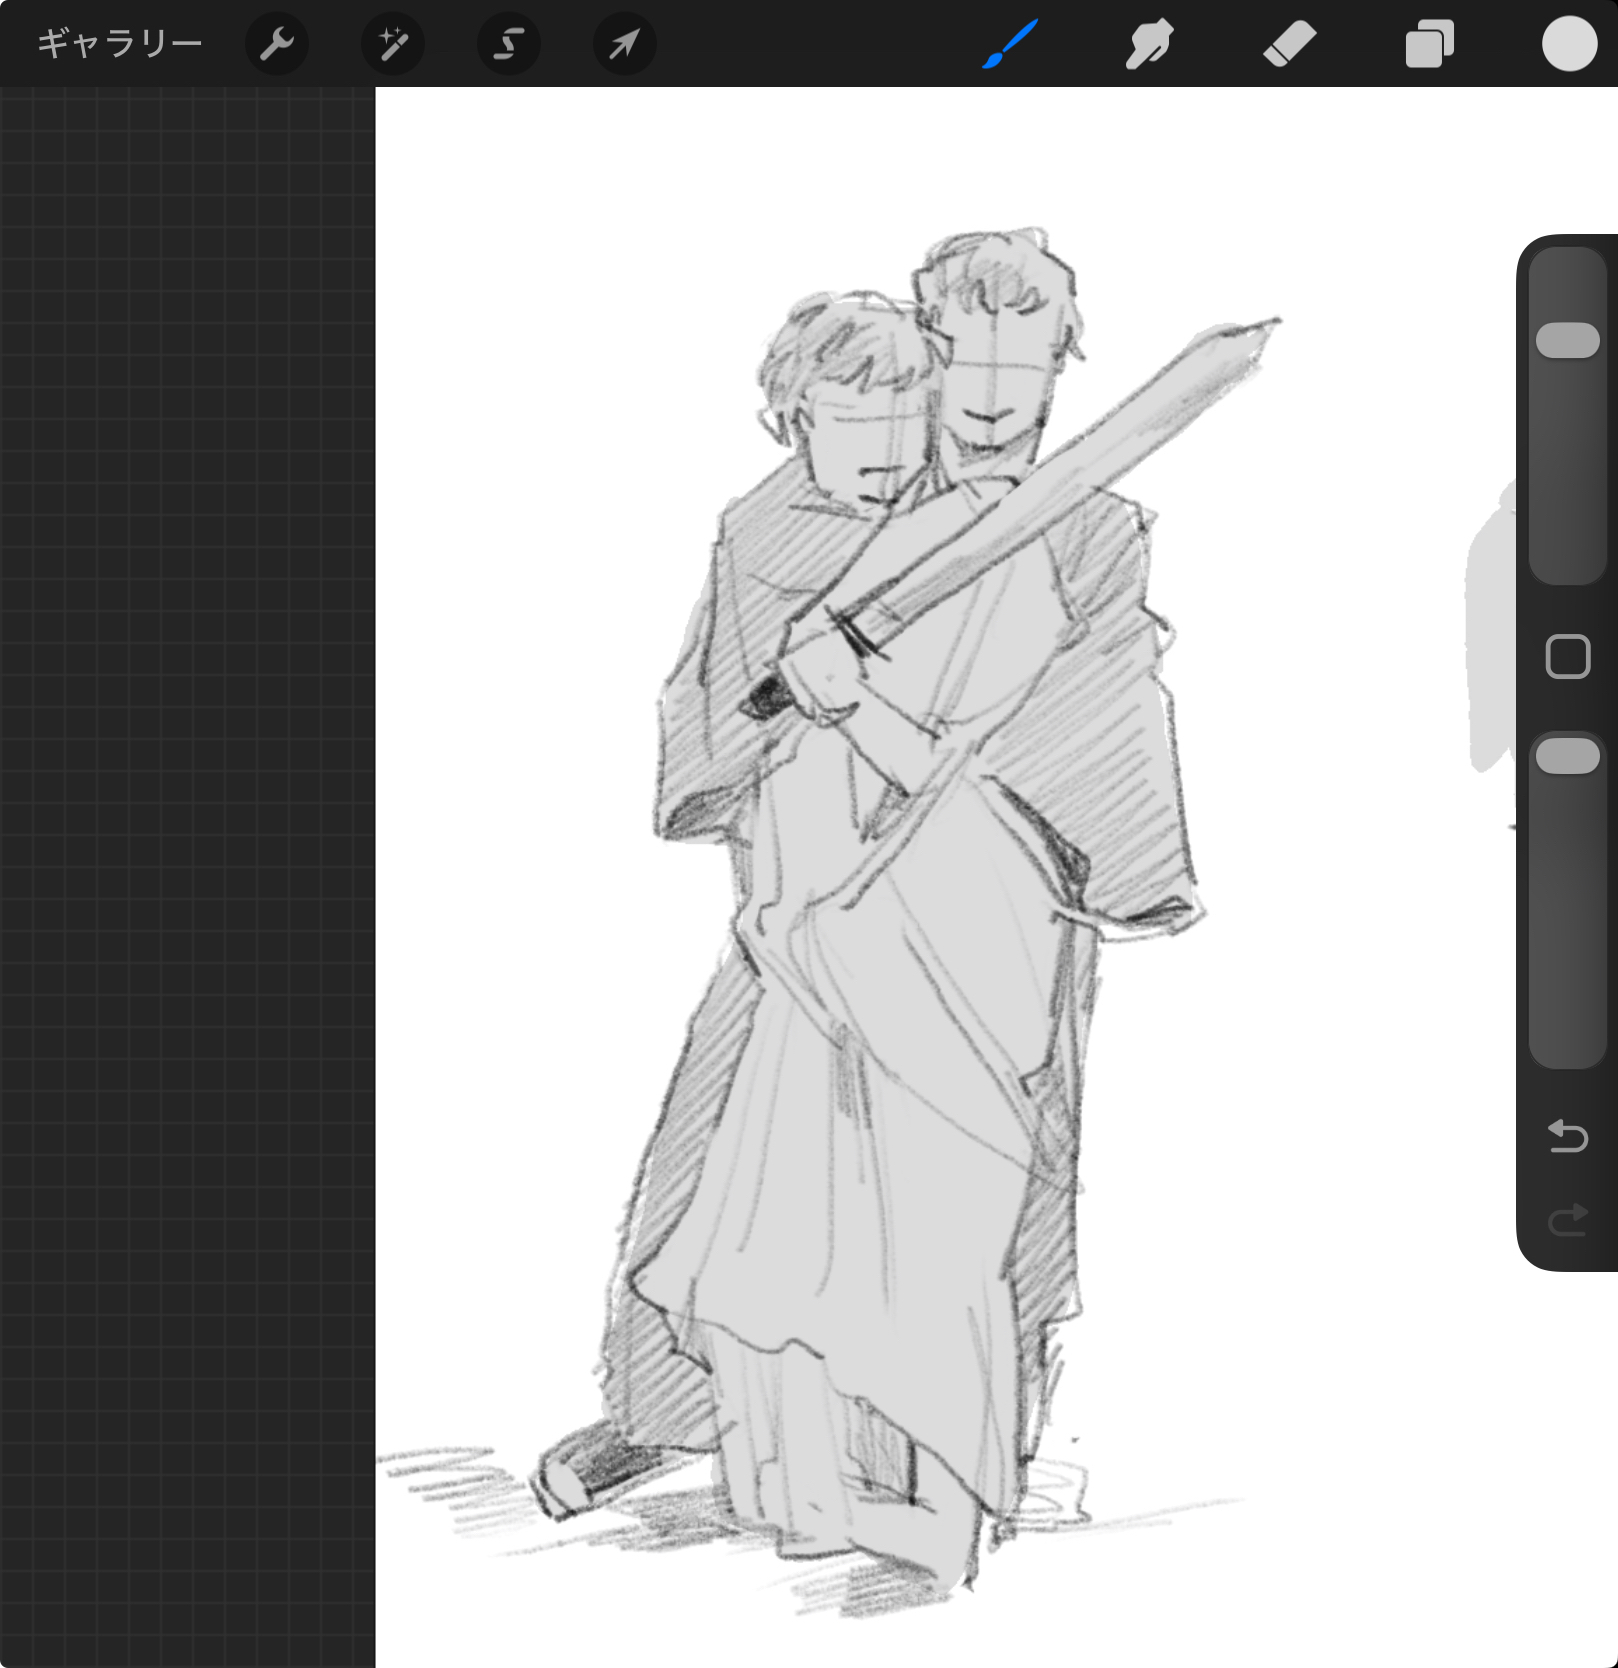Viewport: 1618px width, 1668px height.
Task: Click the shorter figure's hair in sketch
Action: [x=840, y=345]
